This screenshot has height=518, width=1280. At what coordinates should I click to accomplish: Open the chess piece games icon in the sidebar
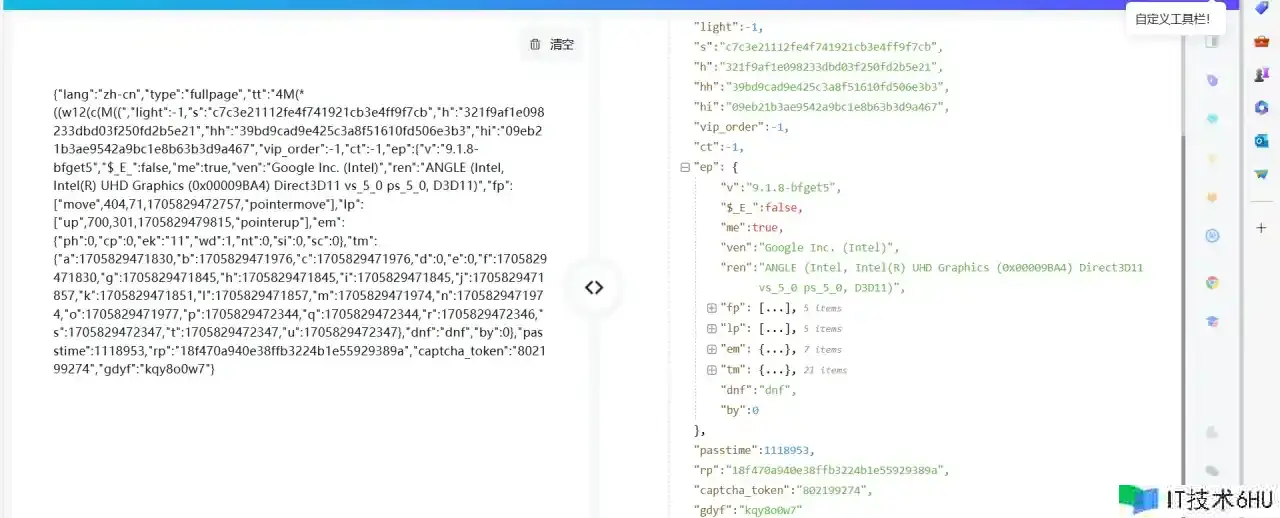(x=1261, y=74)
